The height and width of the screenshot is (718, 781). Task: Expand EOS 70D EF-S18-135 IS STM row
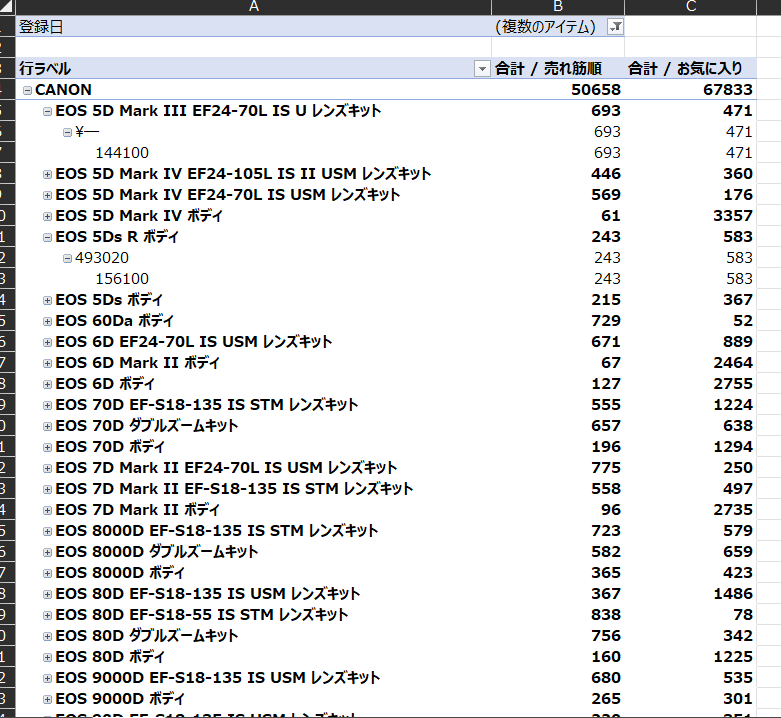[x=47, y=405]
